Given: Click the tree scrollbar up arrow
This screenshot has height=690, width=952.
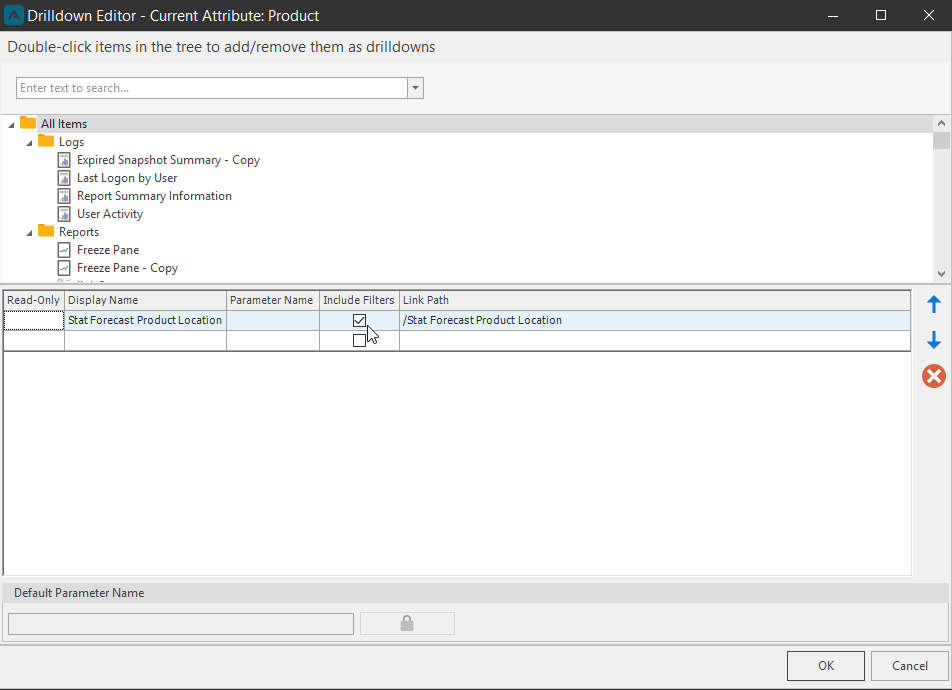Looking at the screenshot, I should [942, 123].
